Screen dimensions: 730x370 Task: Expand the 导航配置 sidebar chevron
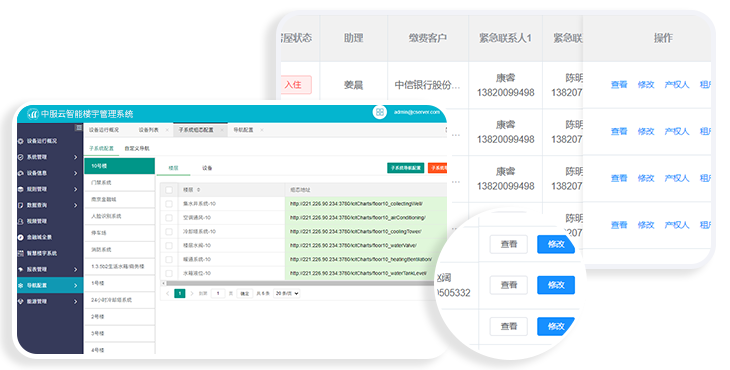pyautogui.click(x=75, y=285)
